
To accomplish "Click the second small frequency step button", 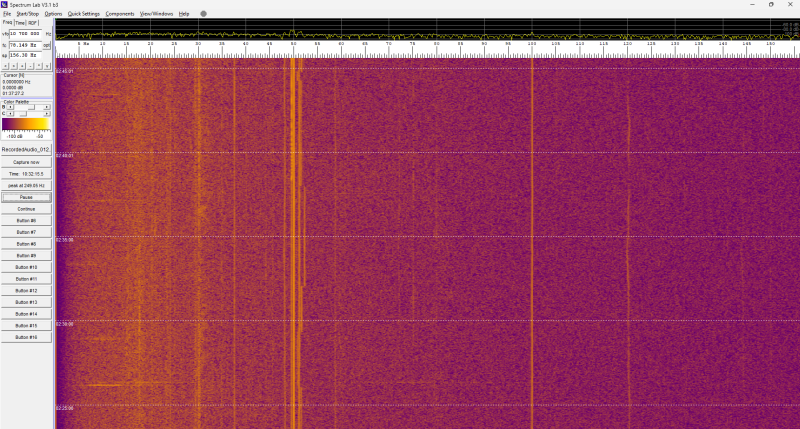I will pyautogui.click(x=14, y=66).
